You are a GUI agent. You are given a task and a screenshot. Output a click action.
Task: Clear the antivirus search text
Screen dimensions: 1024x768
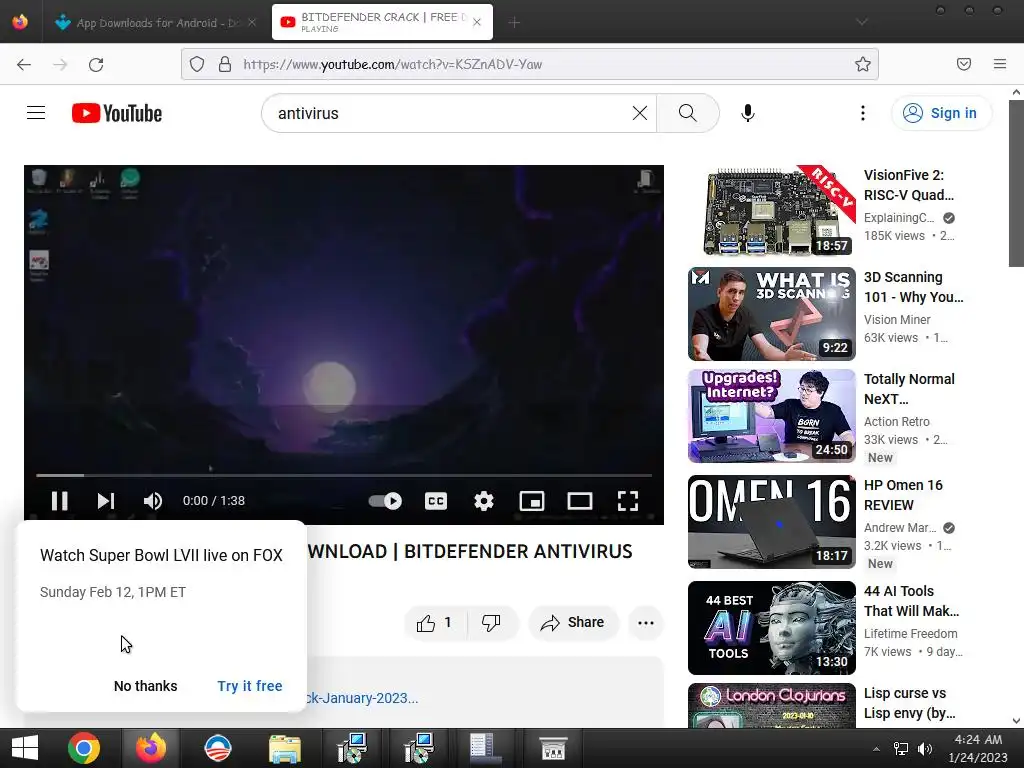click(640, 113)
